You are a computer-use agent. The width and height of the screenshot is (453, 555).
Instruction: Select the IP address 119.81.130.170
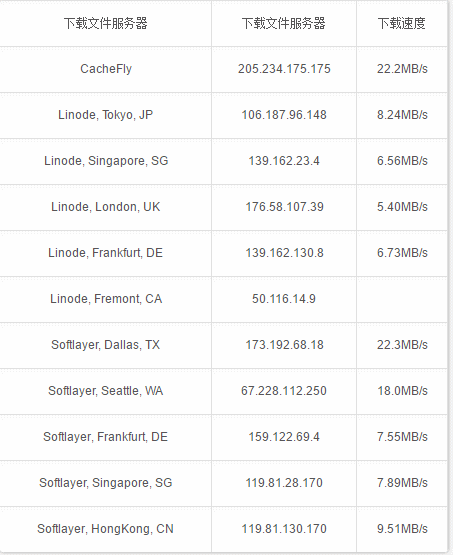pos(284,529)
